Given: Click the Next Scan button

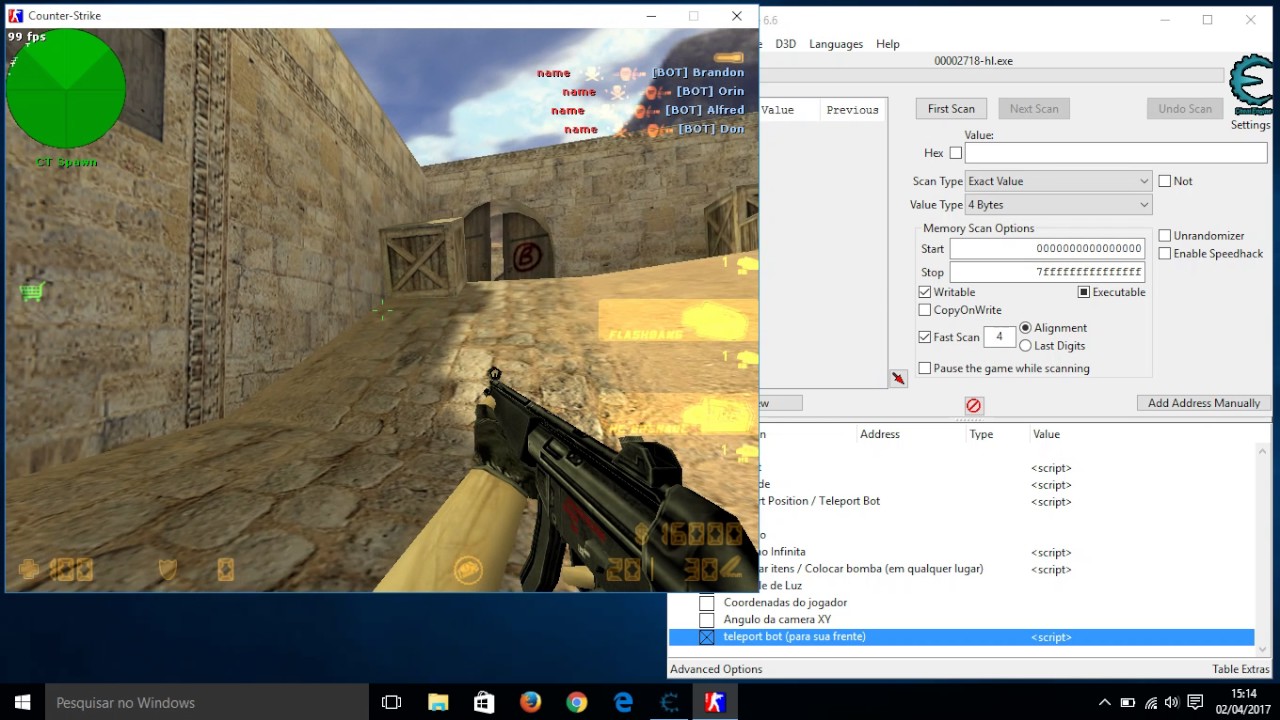Looking at the screenshot, I should tap(1034, 109).
